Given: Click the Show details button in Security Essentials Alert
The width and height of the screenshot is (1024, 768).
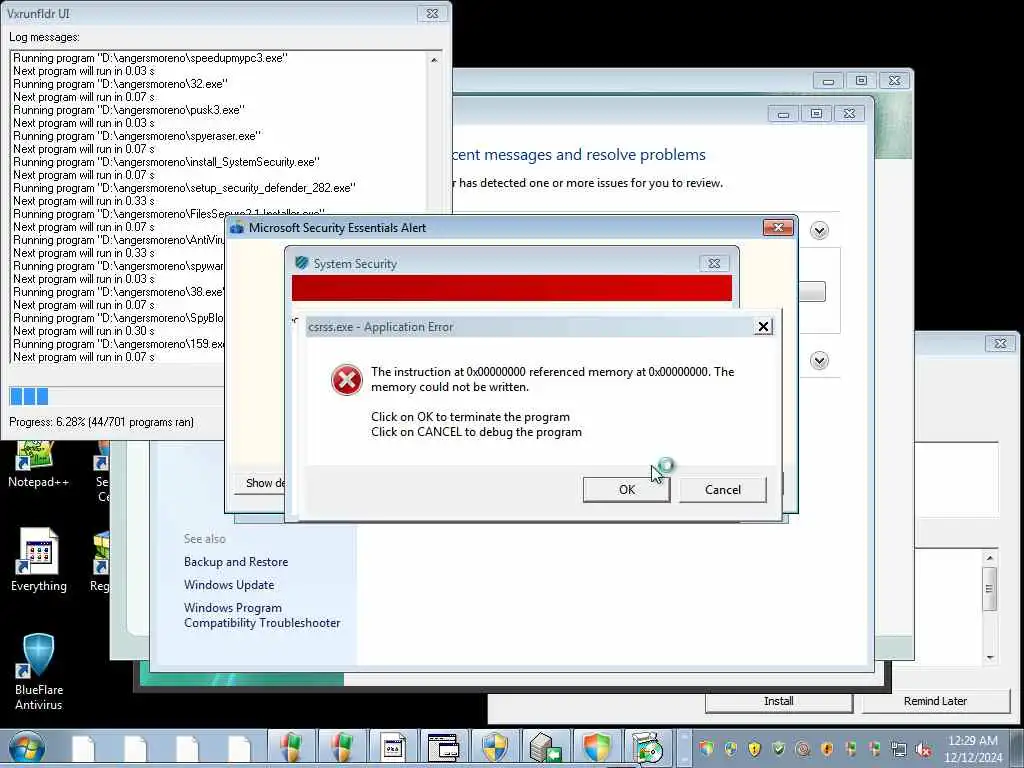Looking at the screenshot, I should (x=260, y=483).
